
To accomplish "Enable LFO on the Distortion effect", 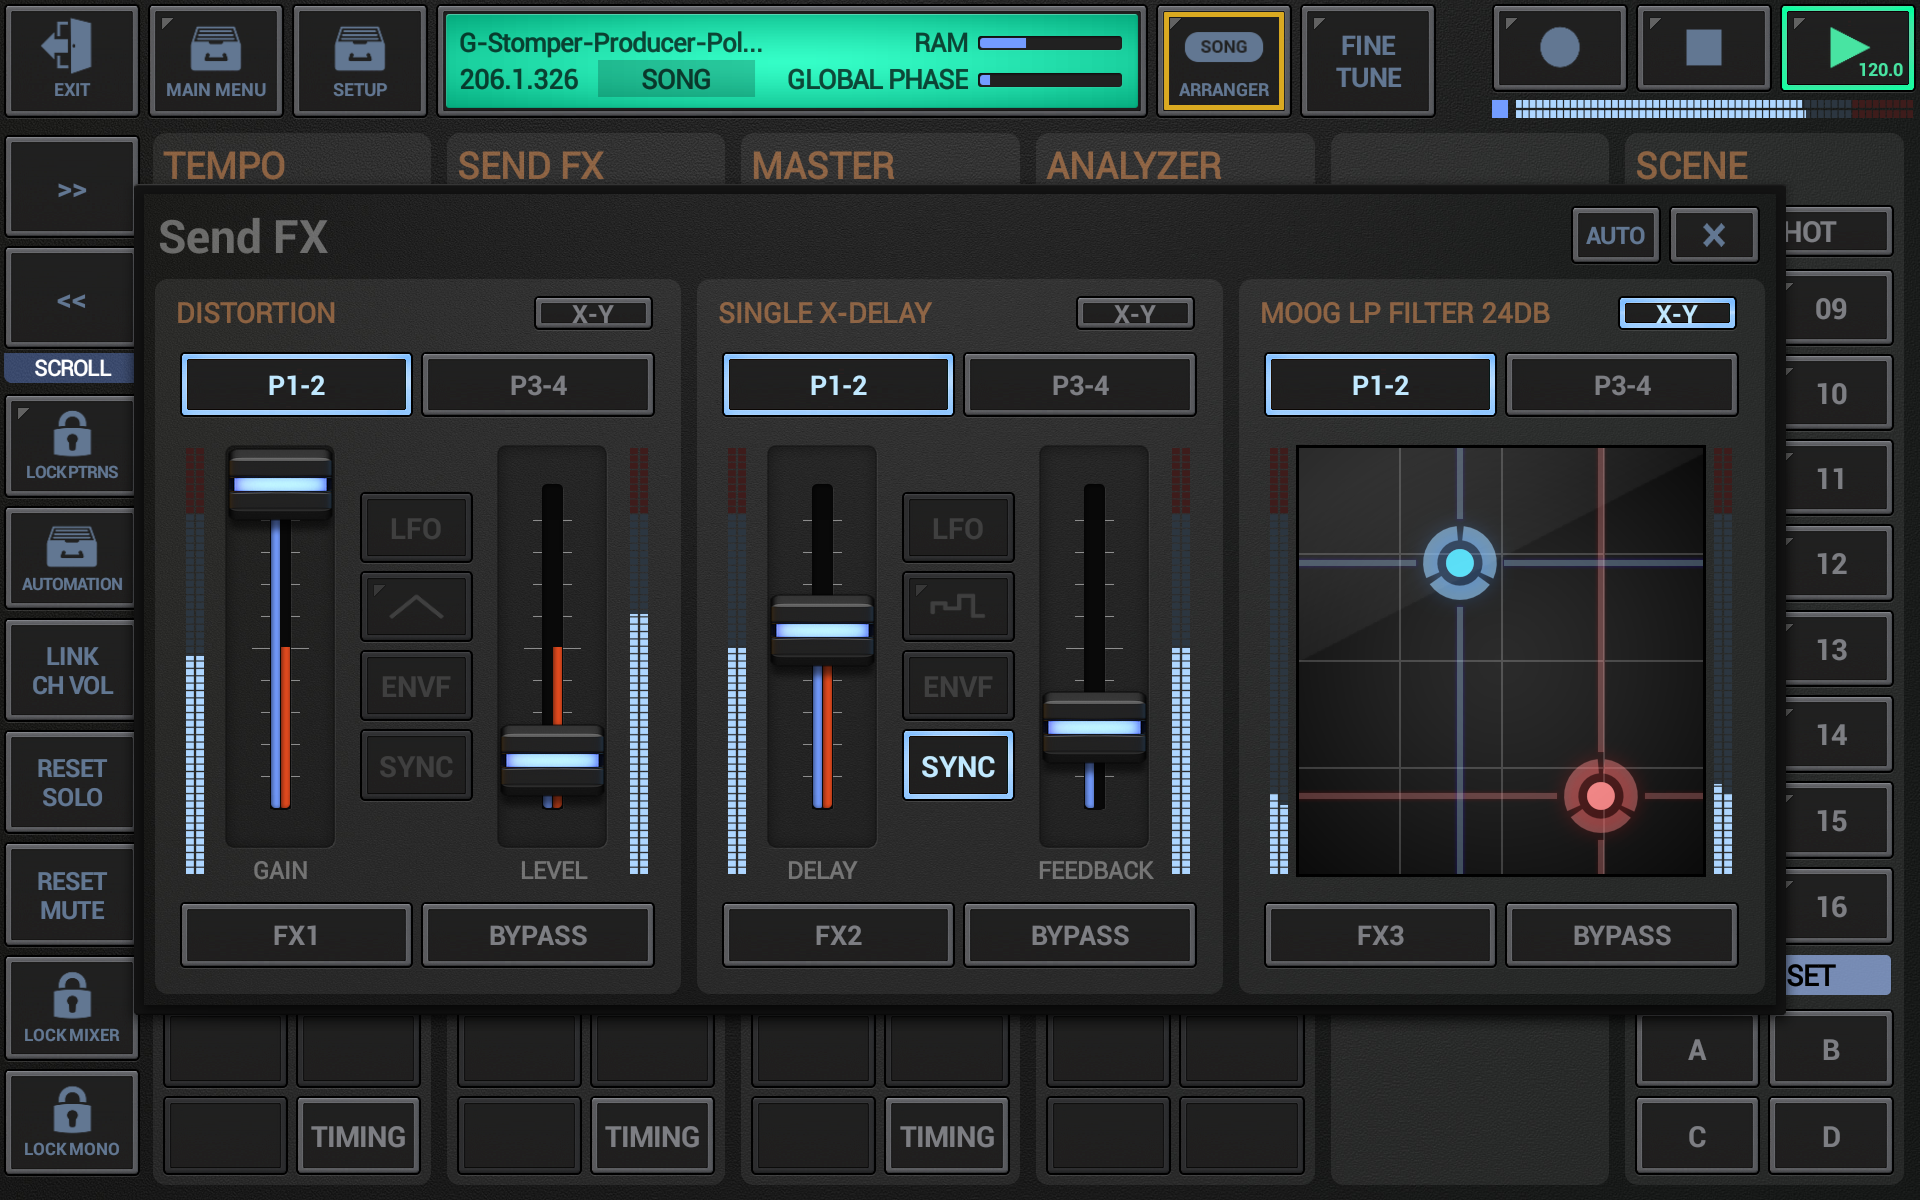I will (415, 527).
